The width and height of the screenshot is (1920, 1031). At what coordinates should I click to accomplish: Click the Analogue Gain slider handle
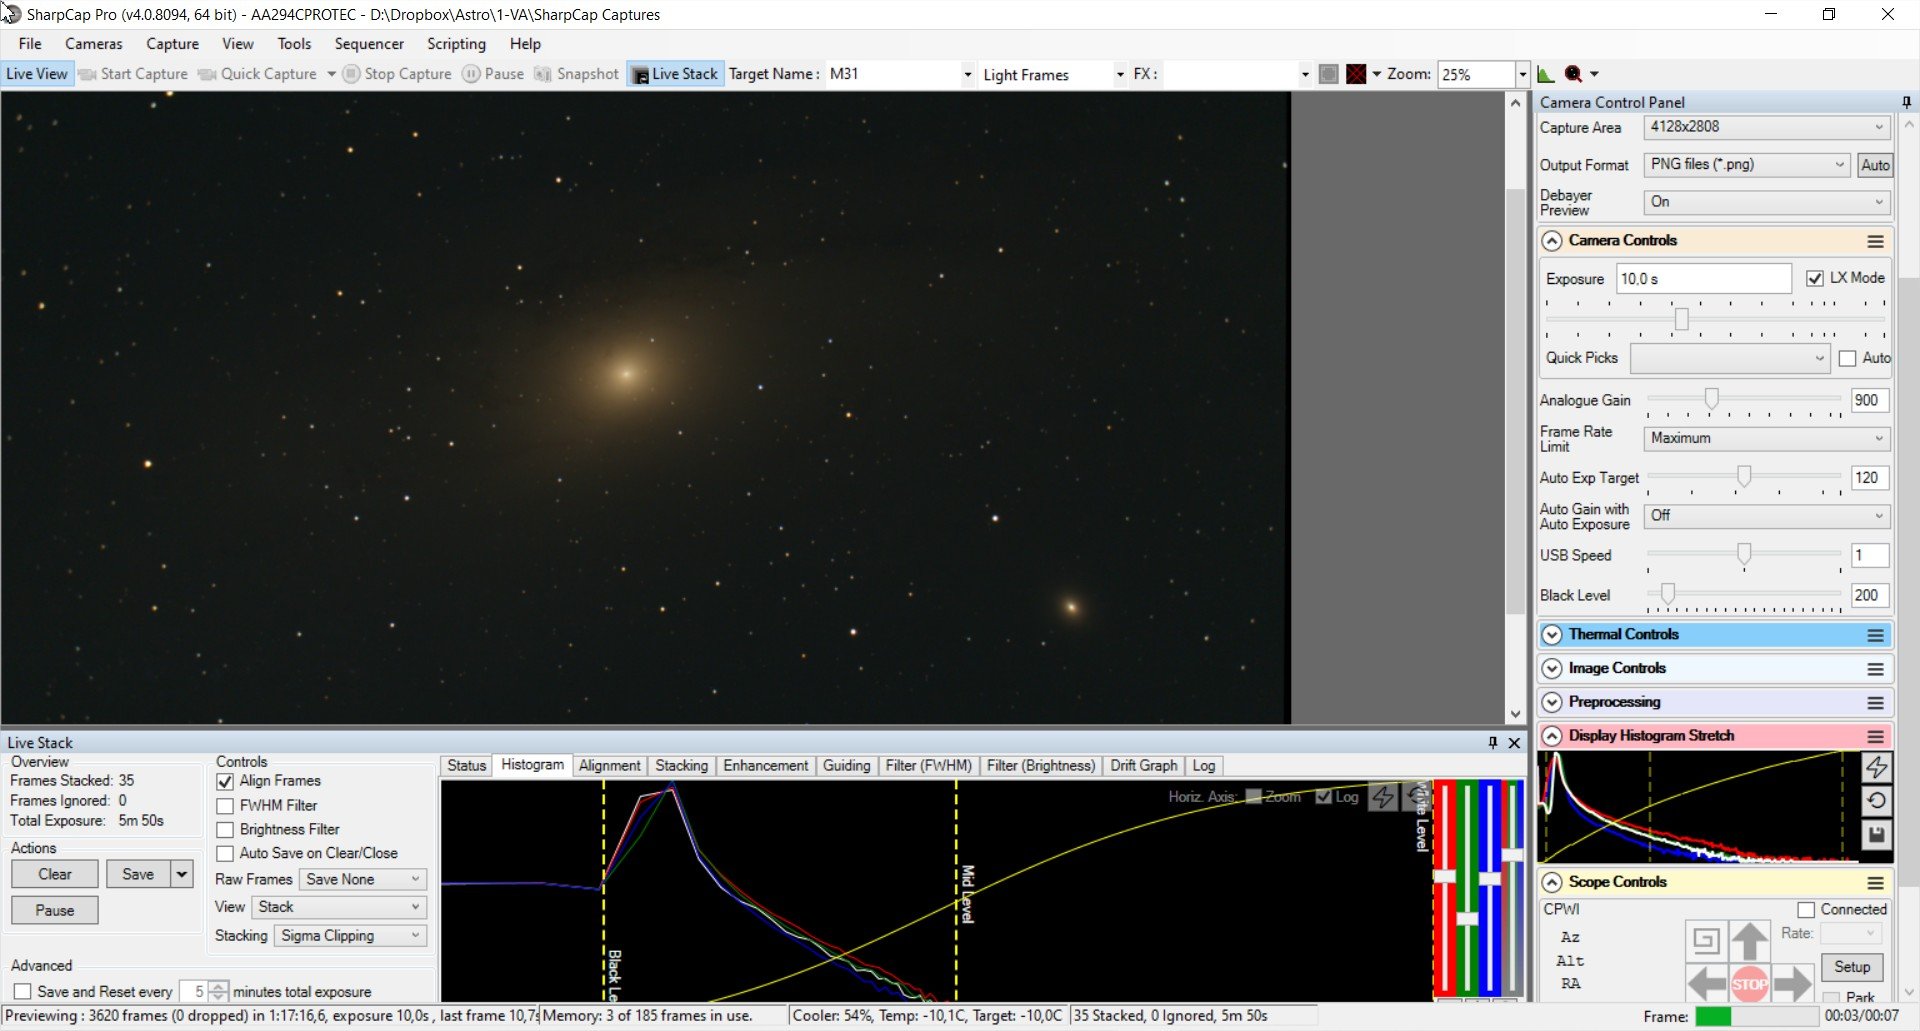pyautogui.click(x=1712, y=400)
